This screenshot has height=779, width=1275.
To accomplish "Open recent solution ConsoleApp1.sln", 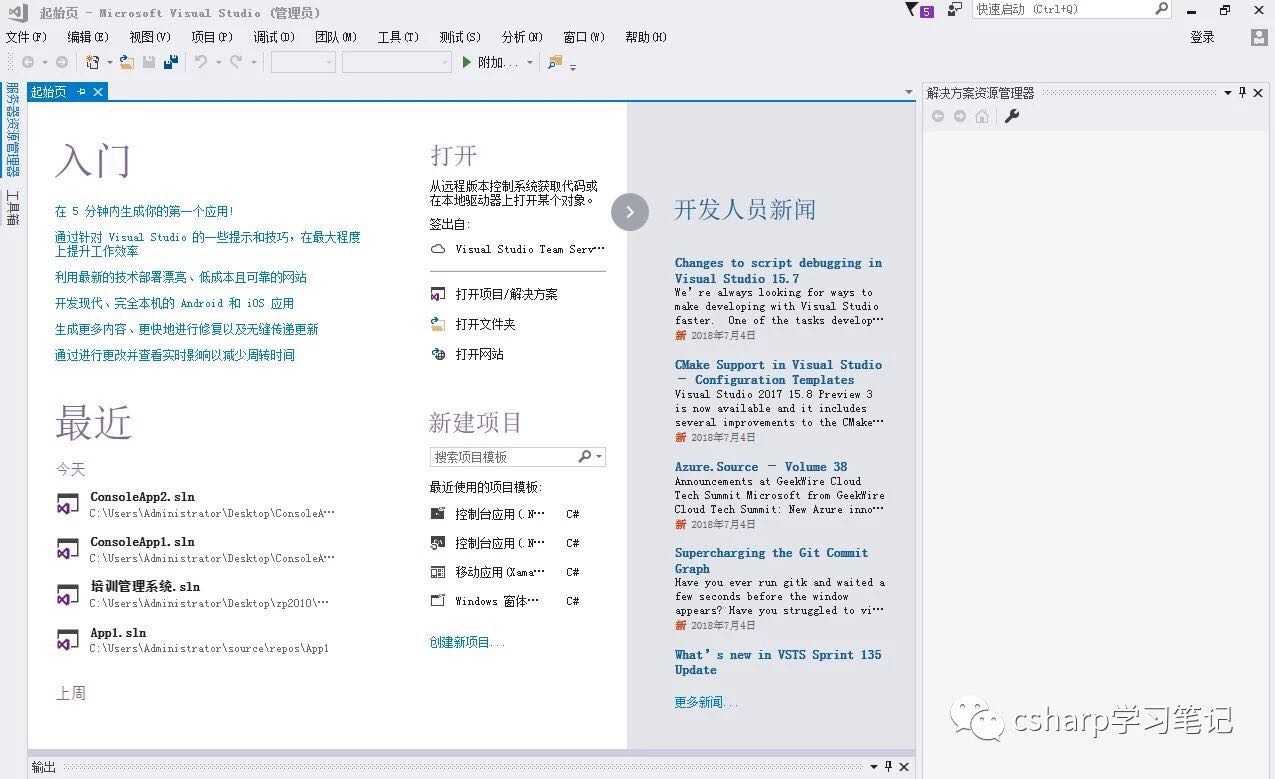I will click(x=195, y=549).
